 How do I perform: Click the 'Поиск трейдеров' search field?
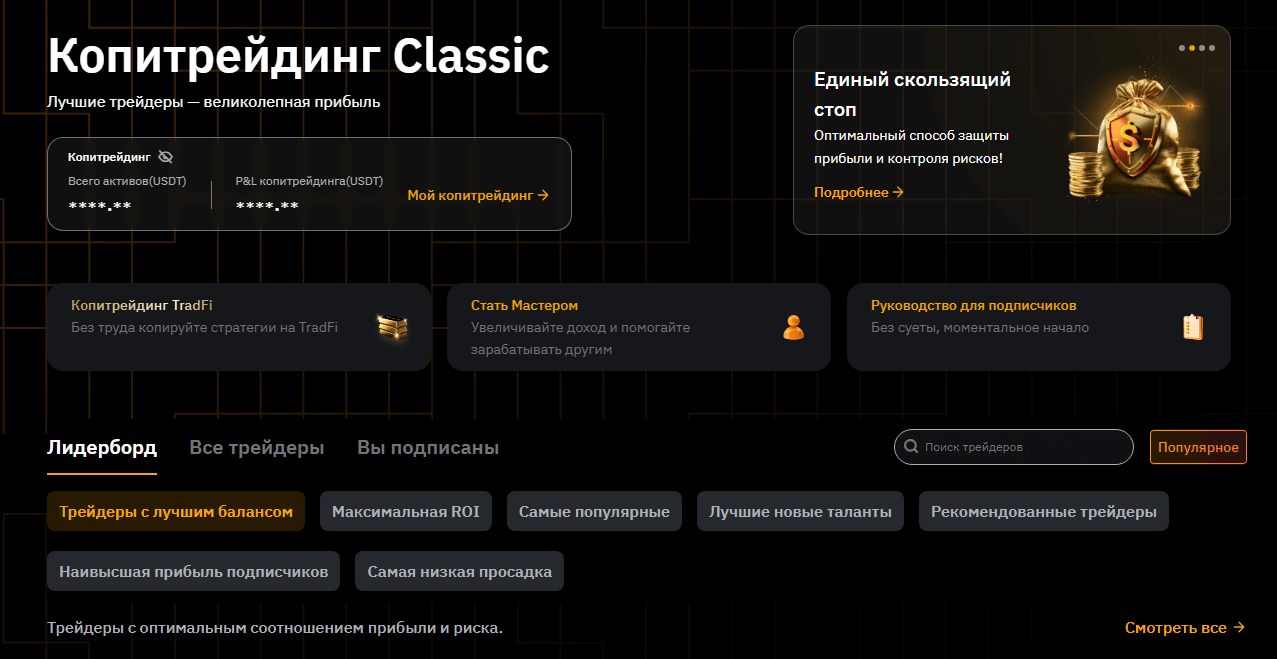[x=1020, y=447]
